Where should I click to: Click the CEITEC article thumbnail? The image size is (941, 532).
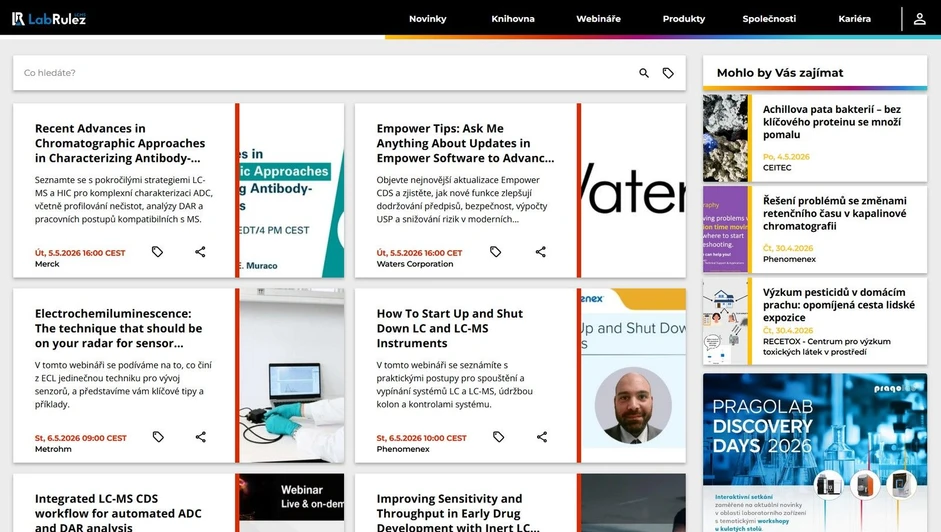pyautogui.click(x=725, y=138)
